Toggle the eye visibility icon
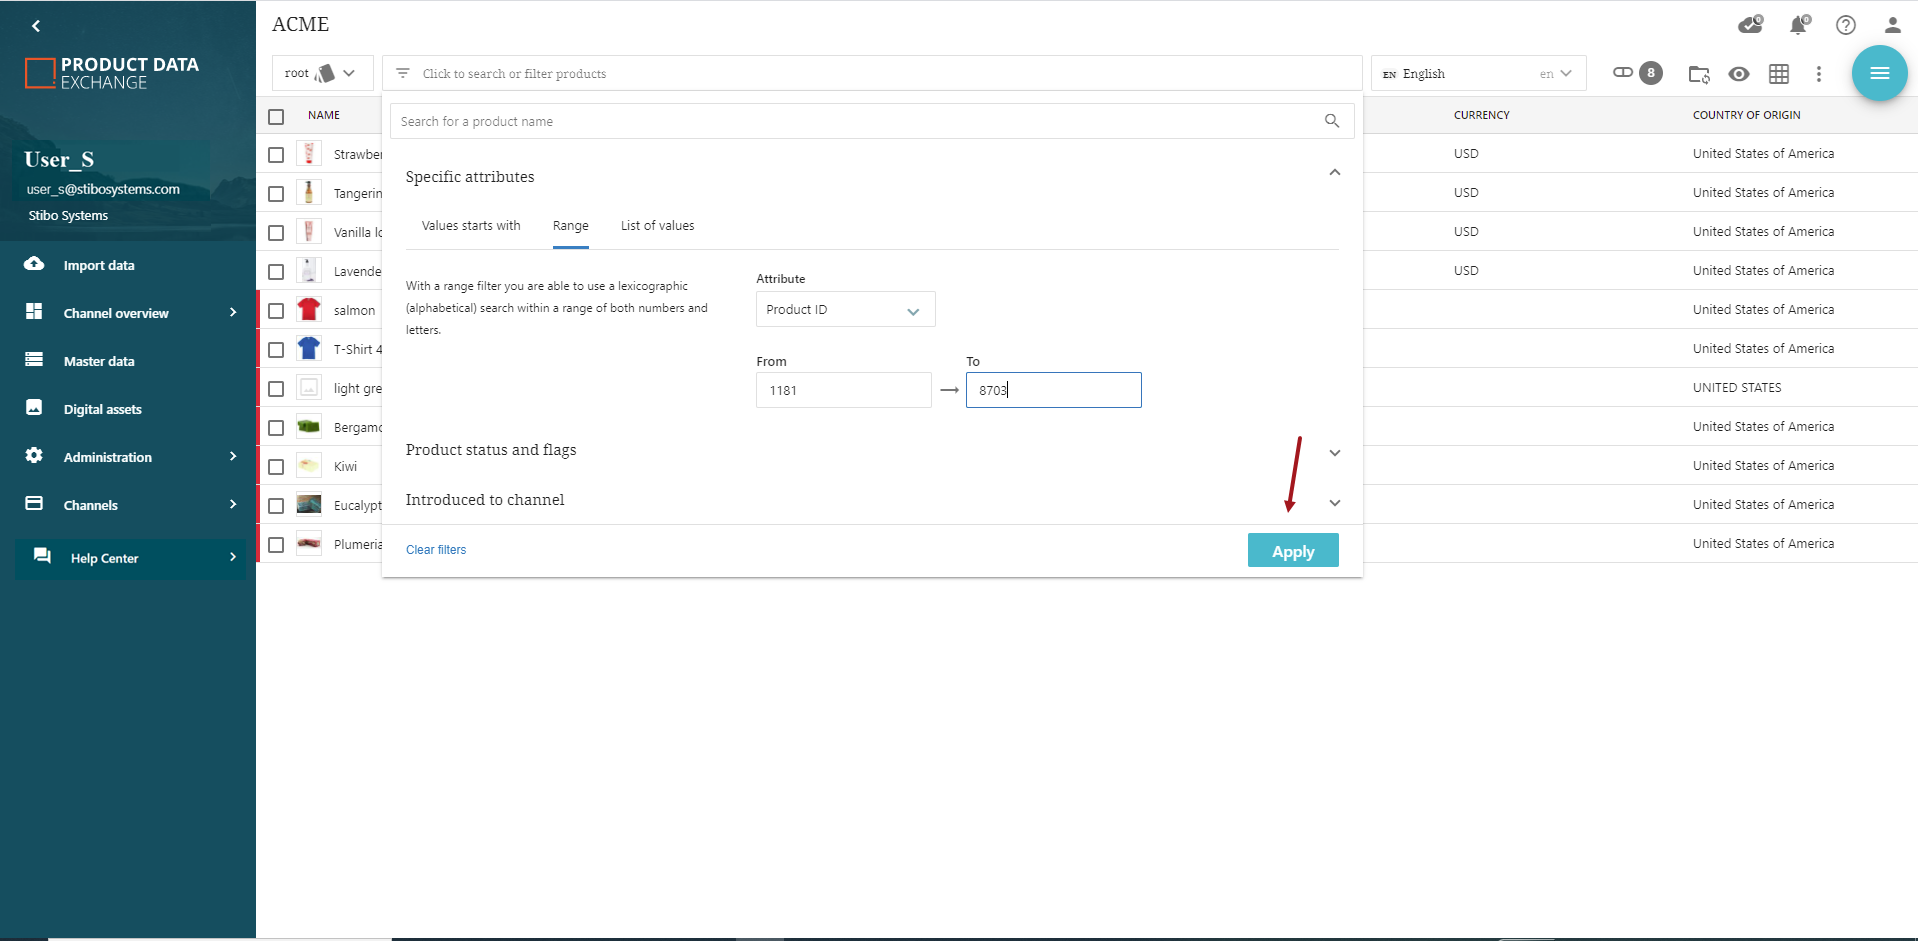The width and height of the screenshot is (1918, 941). tap(1739, 74)
